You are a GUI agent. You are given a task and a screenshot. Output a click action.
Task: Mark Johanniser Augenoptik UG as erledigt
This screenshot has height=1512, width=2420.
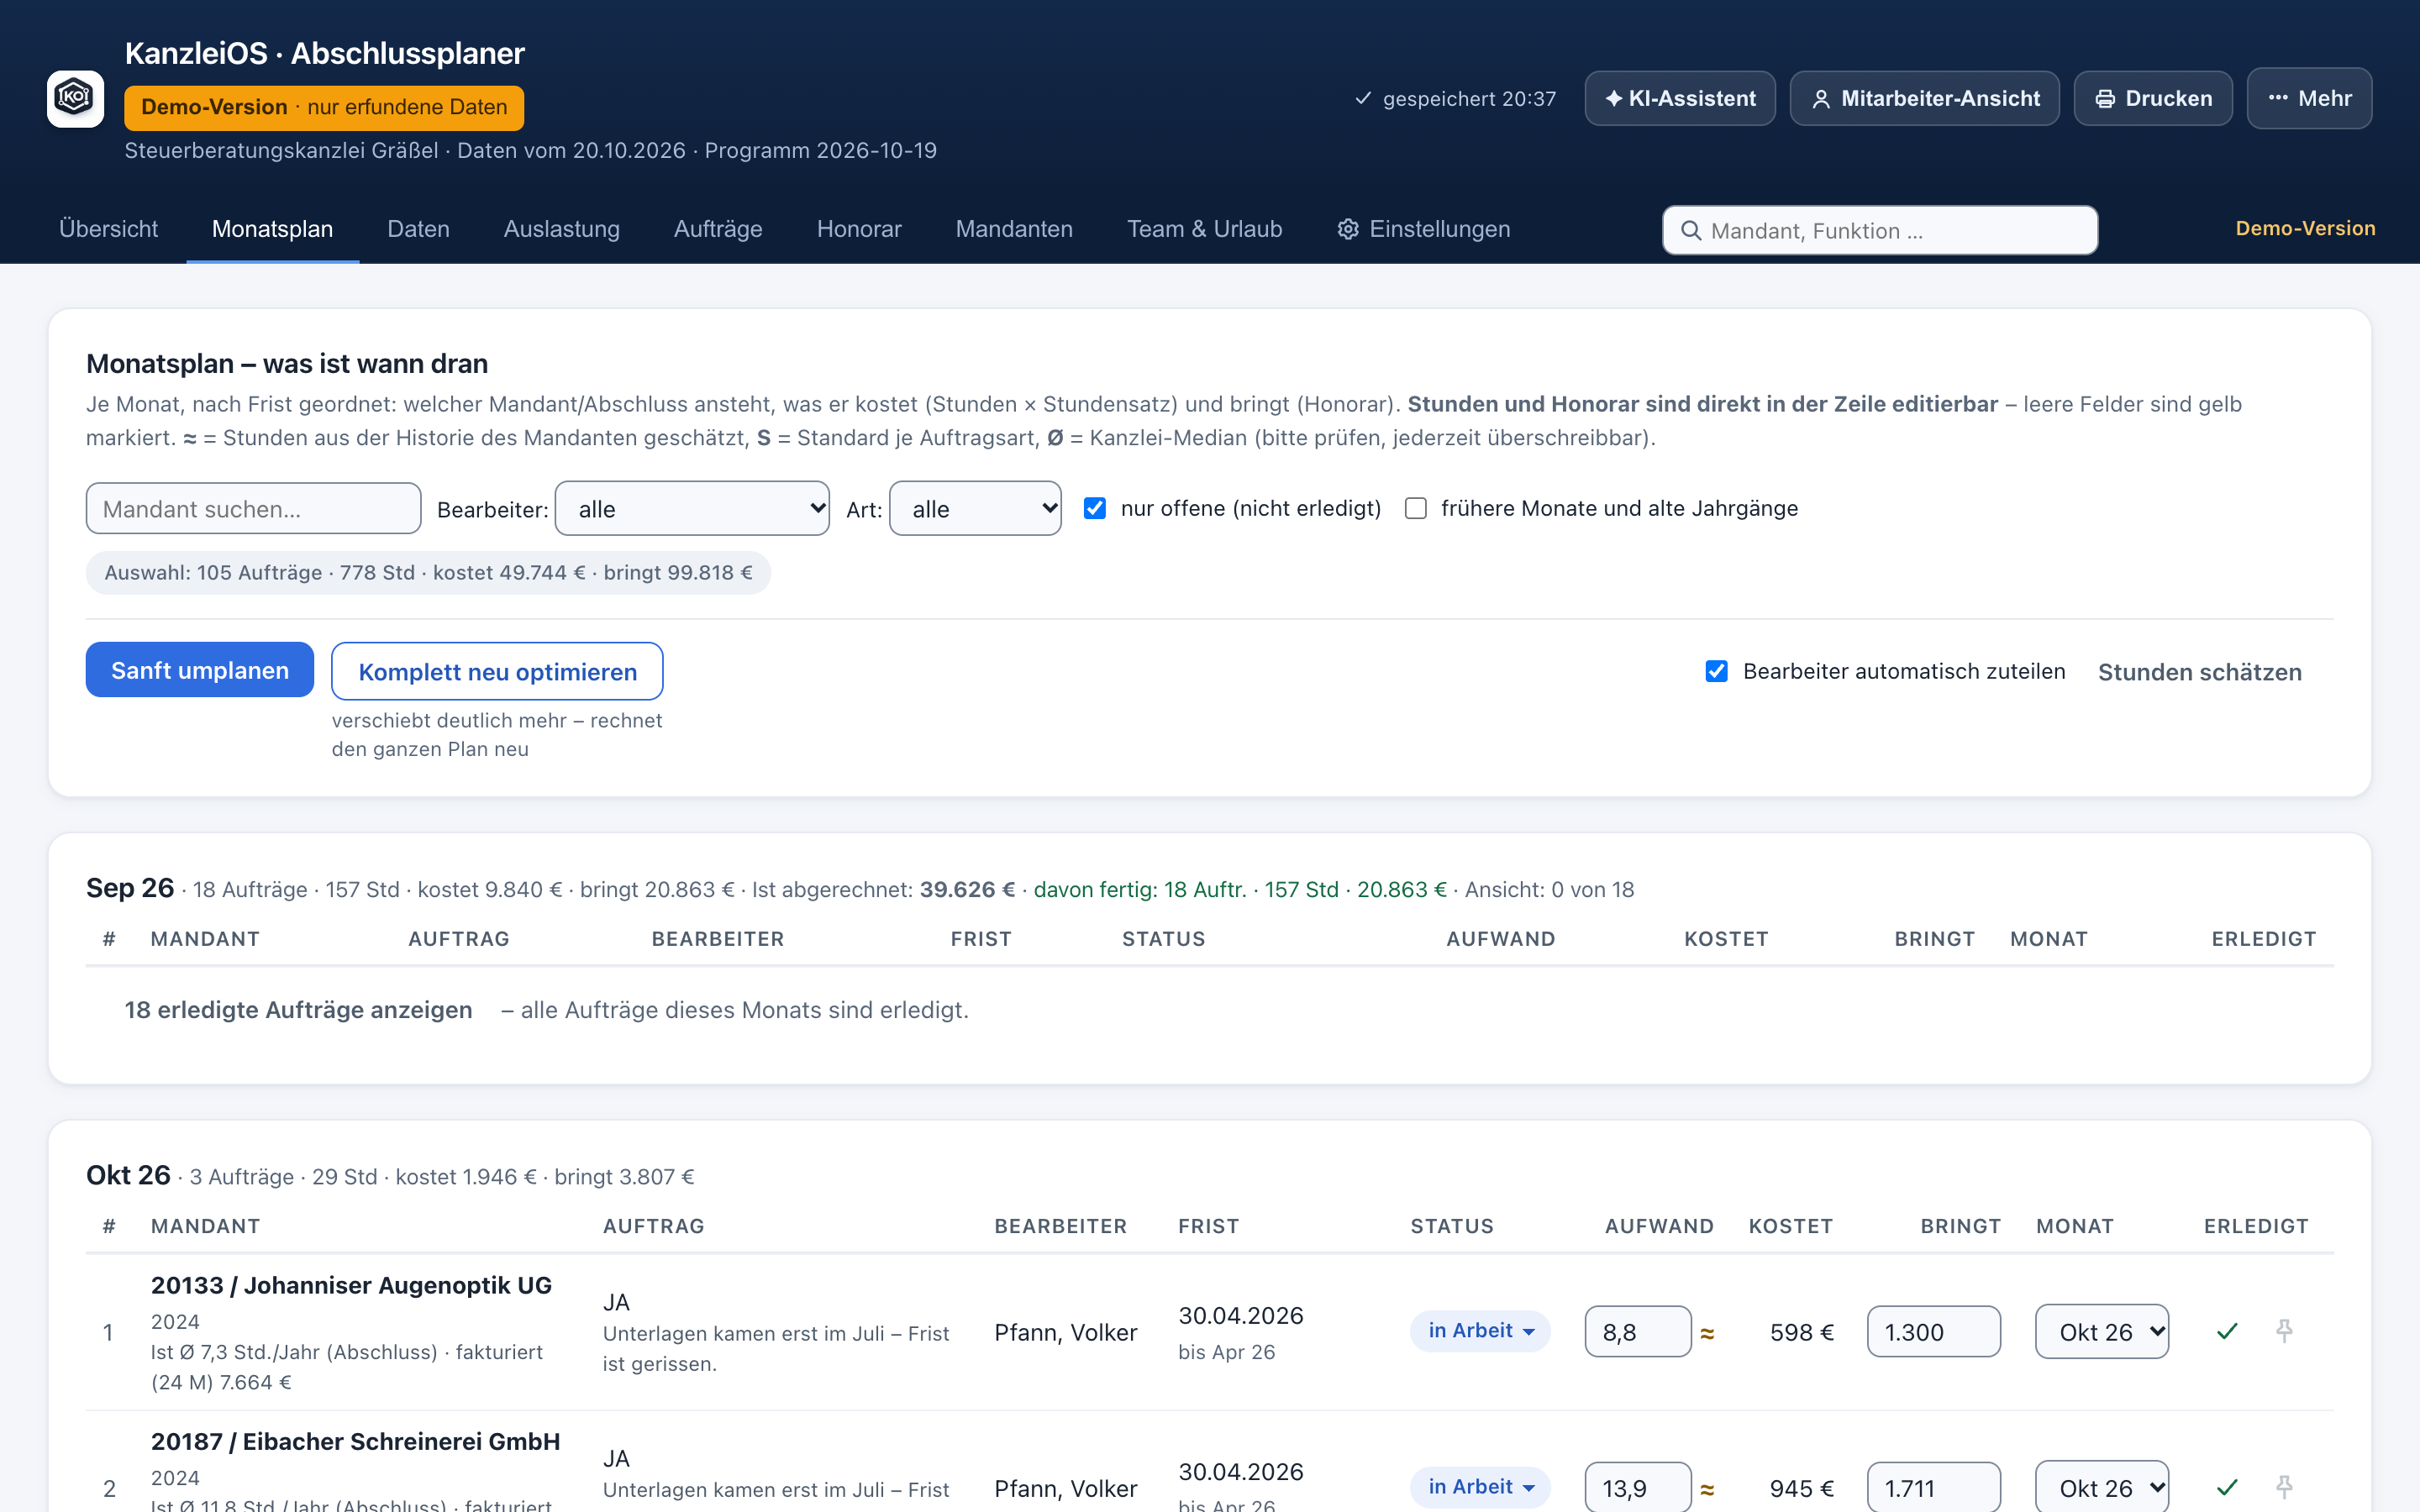coord(2227,1331)
